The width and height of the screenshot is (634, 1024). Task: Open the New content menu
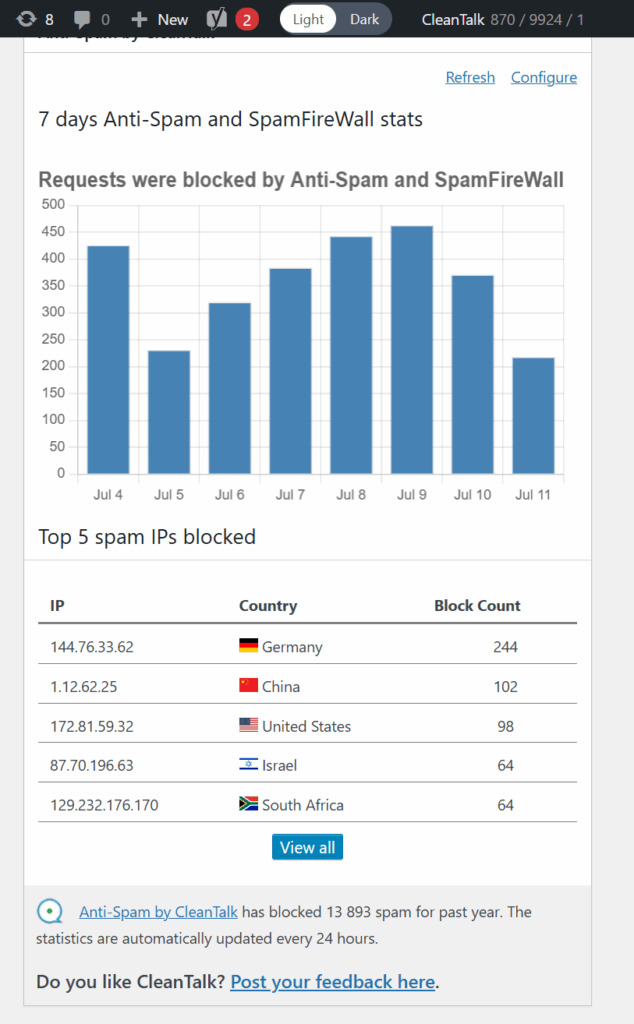pyautogui.click(x=172, y=19)
